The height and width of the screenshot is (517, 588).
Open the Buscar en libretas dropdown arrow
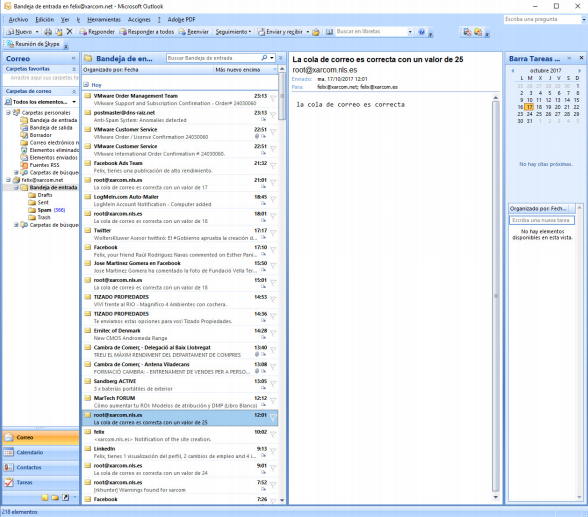pyautogui.click(x=410, y=32)
